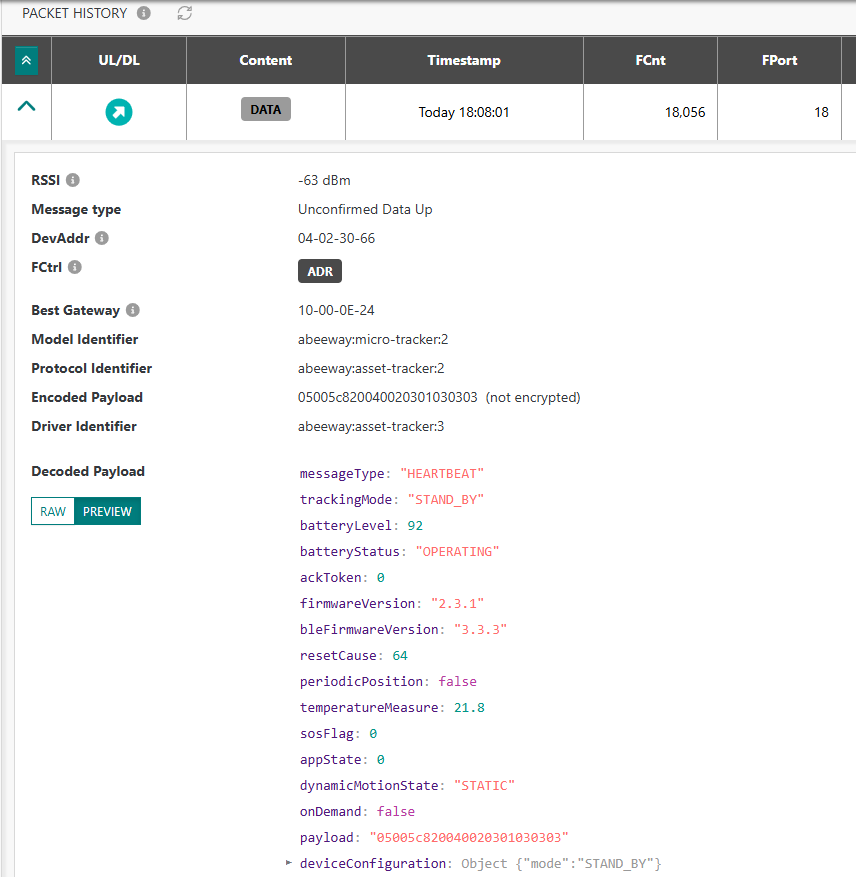Refresh the packet history list
This screenshot has height=877, width=856.
point(184,13)
